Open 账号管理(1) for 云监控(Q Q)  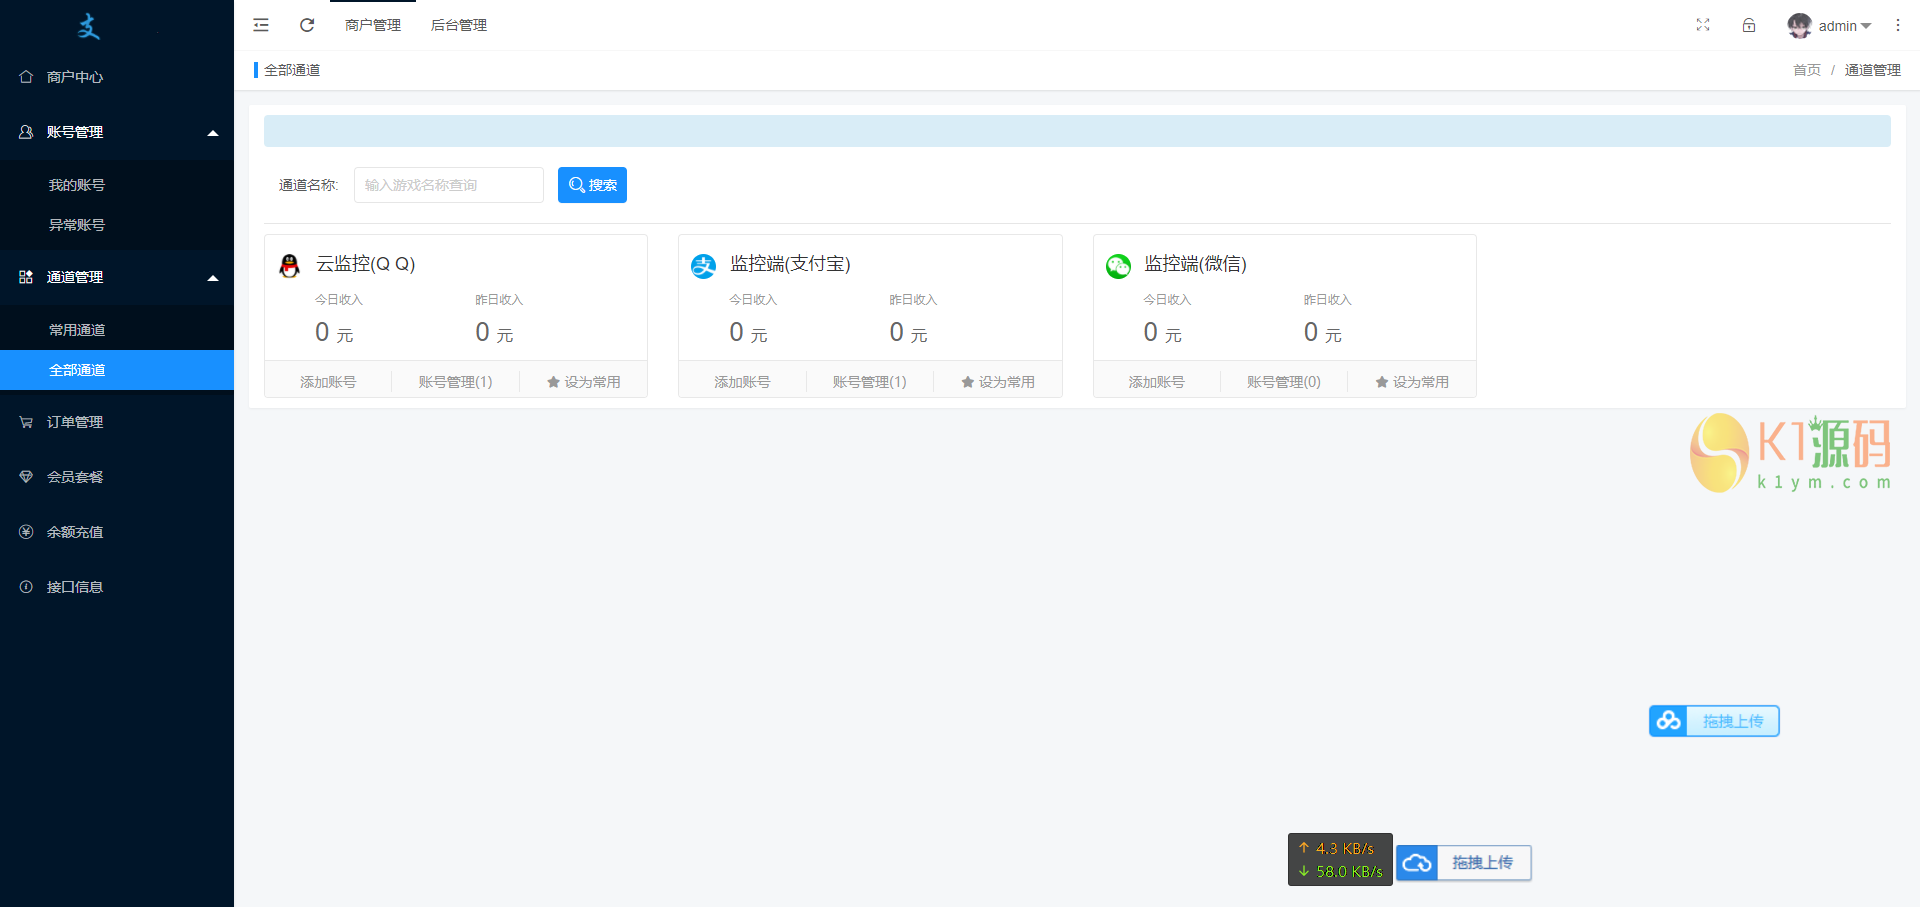click(x=455, y=382)
